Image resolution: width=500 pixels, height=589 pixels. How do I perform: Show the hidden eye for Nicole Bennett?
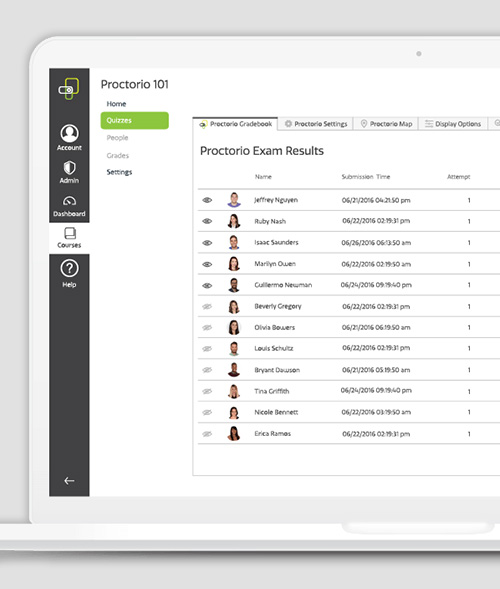[x=207, y=412]
